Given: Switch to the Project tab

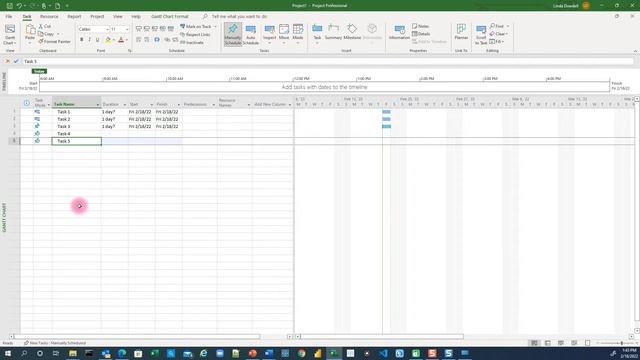Looking at the screenshot, I should [x=97, y=17].
